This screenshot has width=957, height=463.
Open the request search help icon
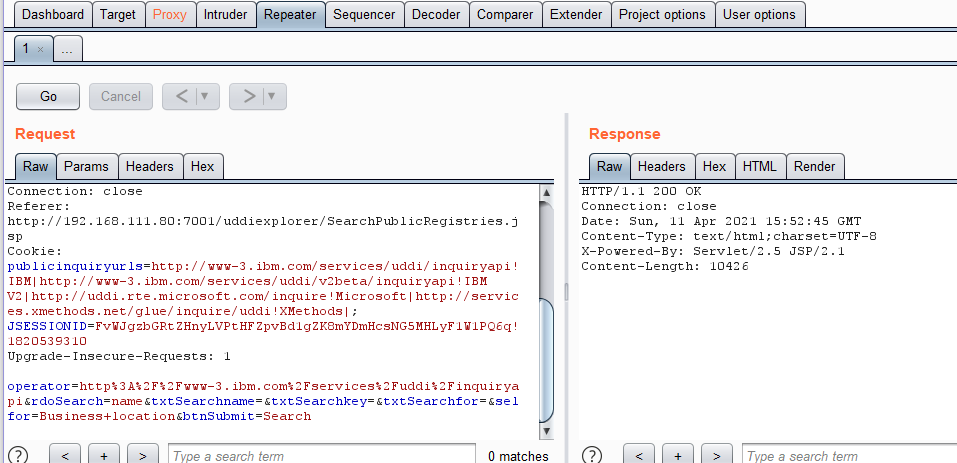click(18, 455)
